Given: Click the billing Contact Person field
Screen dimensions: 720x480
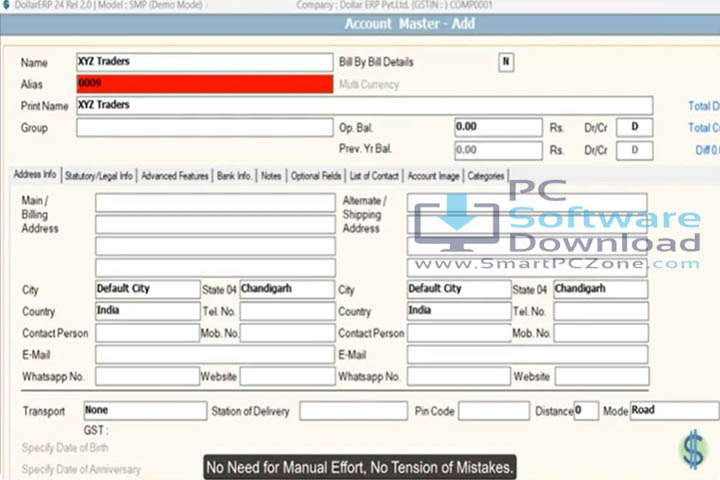Looking at the screenshot, I should 148,333.
